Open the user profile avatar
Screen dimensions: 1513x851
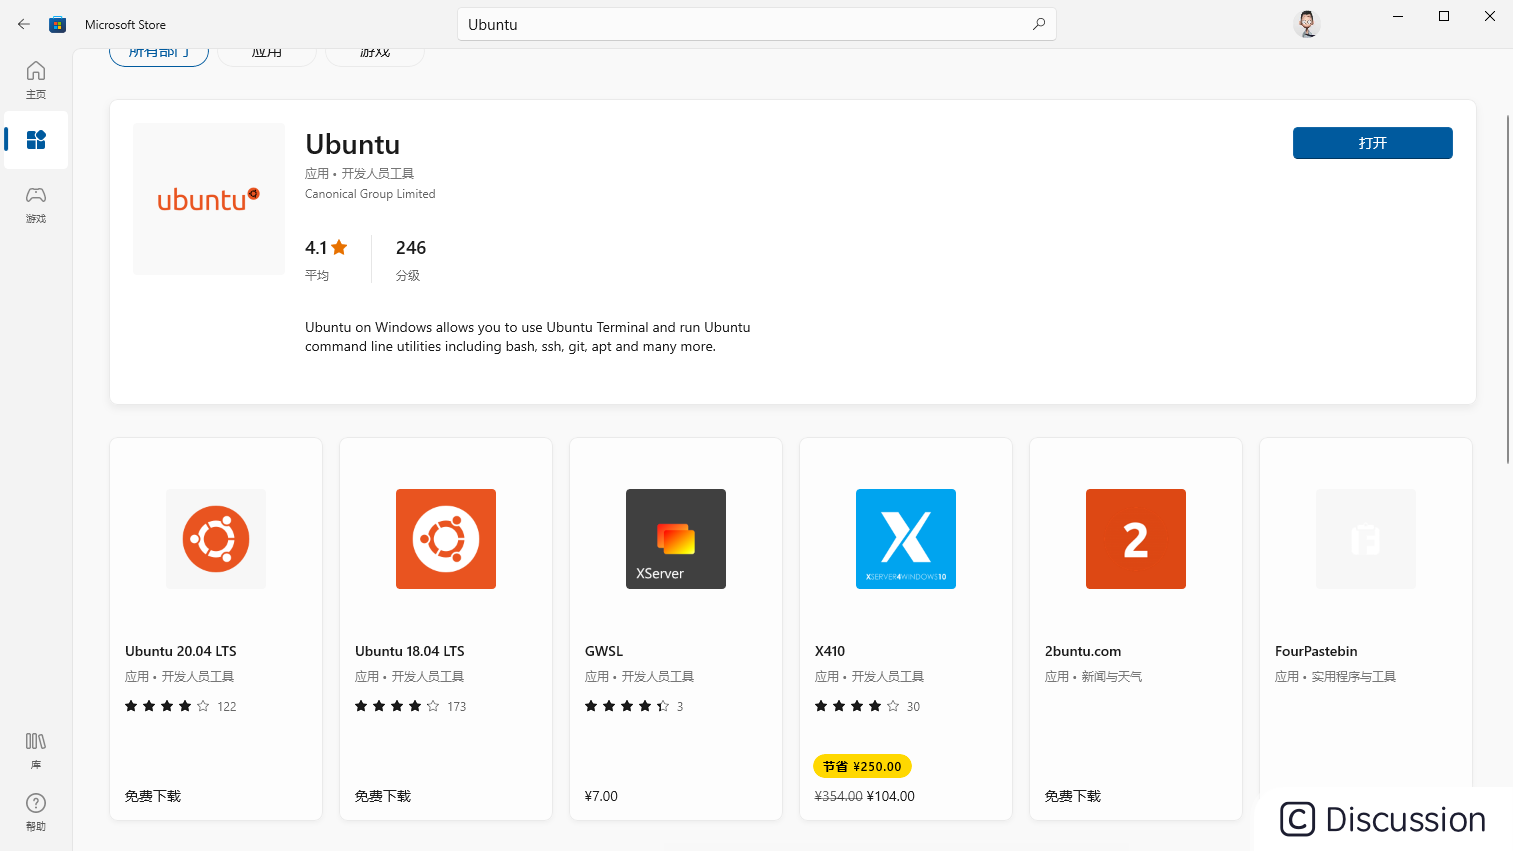pyautogui.click(x=1307, y=24)
